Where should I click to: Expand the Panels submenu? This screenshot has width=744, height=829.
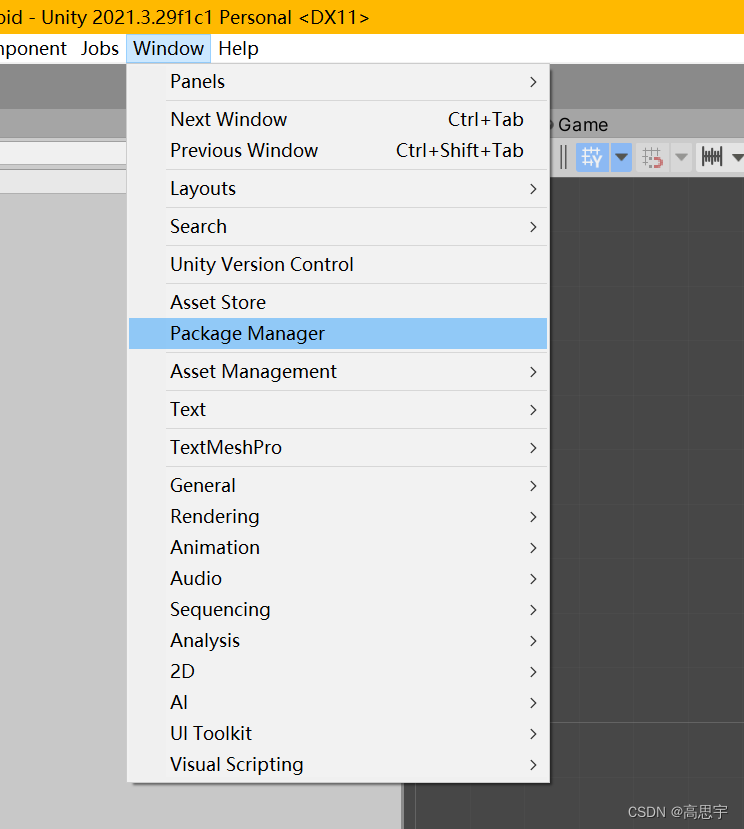click(338, 82)
